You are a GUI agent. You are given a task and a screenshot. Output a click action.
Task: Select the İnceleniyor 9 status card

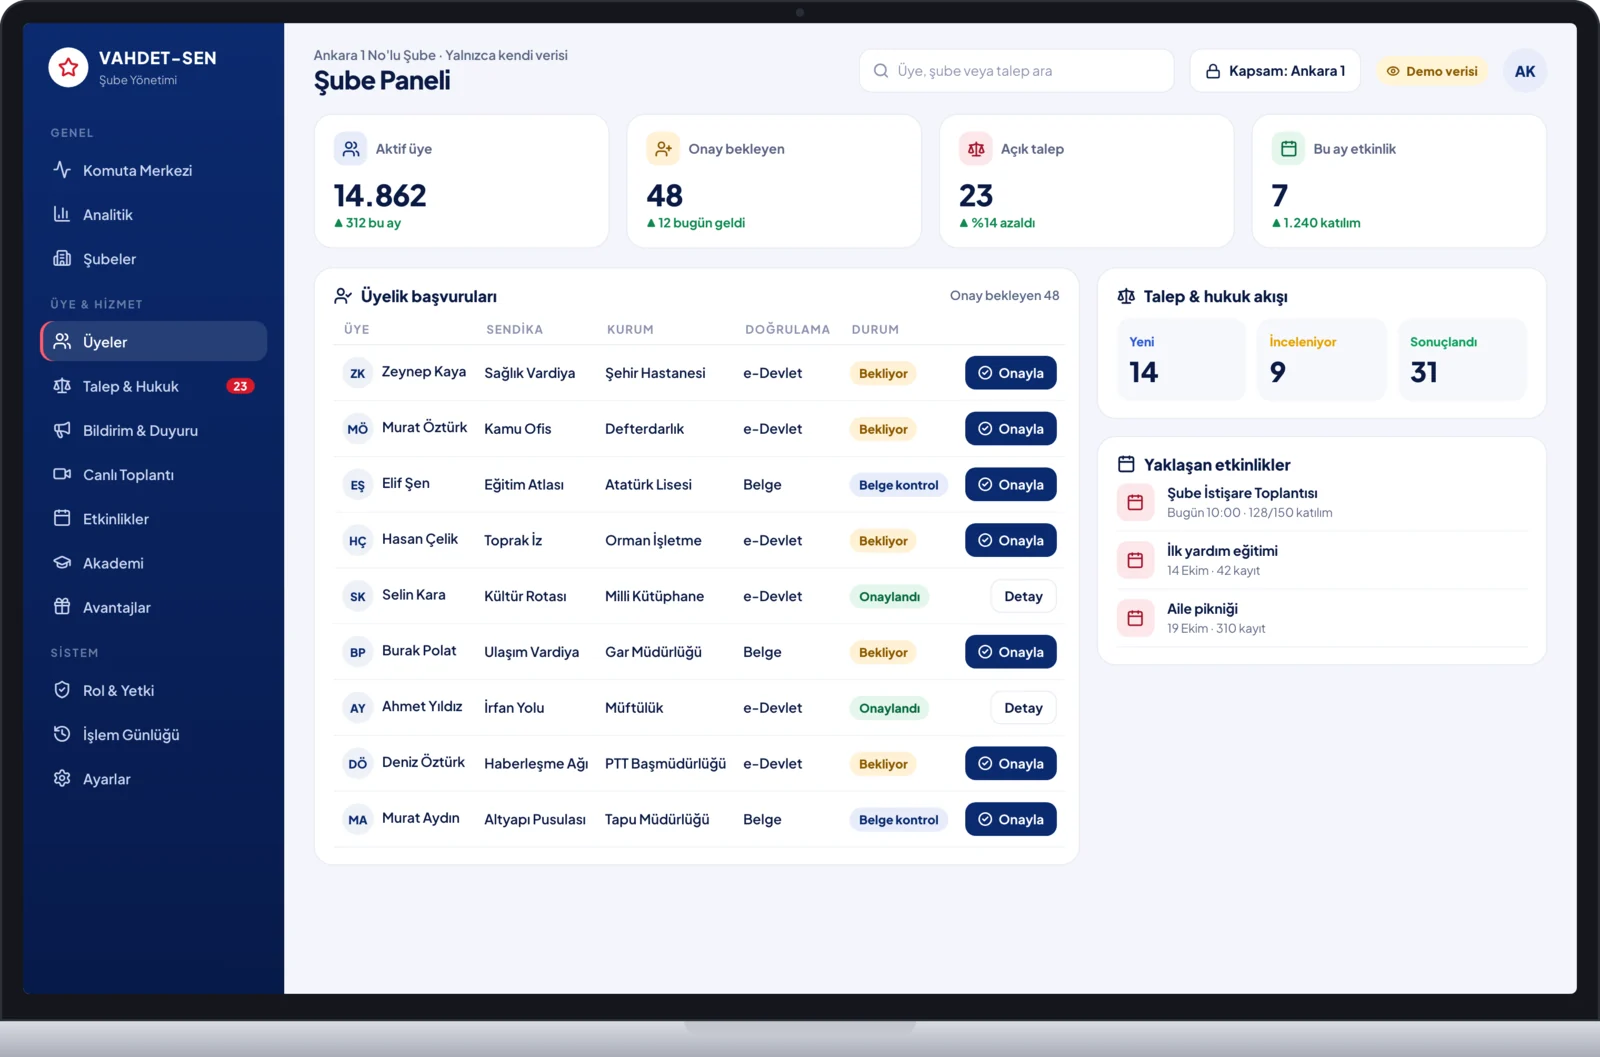(1321, 359)
